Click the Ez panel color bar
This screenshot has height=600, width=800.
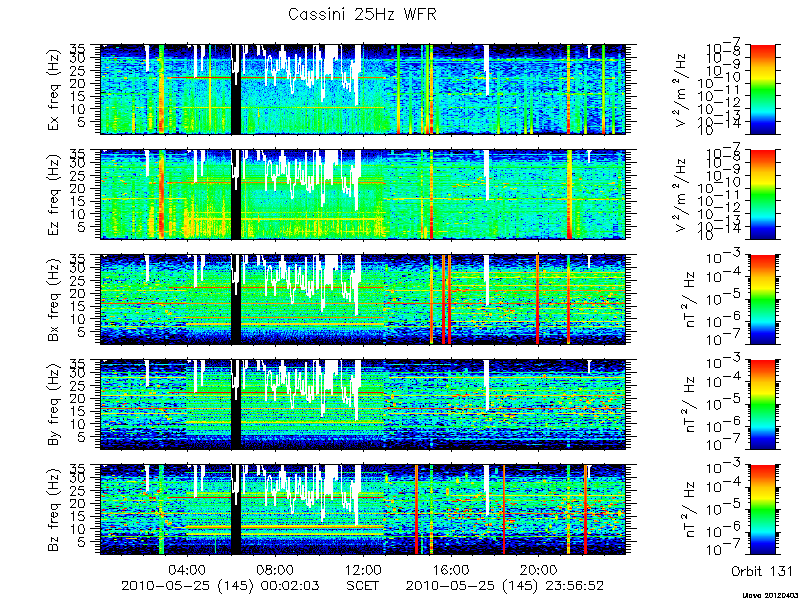click(x=762, y=194)
